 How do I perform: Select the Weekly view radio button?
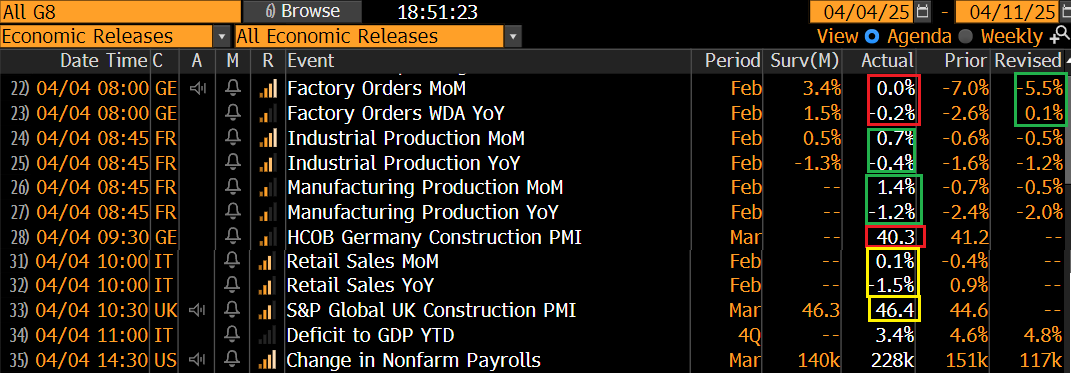click(x=965, y=37)
